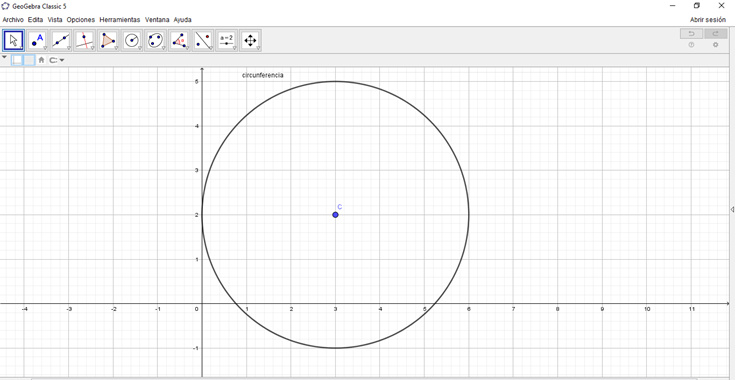
Task: Toggle the show grid button
Action: pyautogui.click(x=29, y=60)
